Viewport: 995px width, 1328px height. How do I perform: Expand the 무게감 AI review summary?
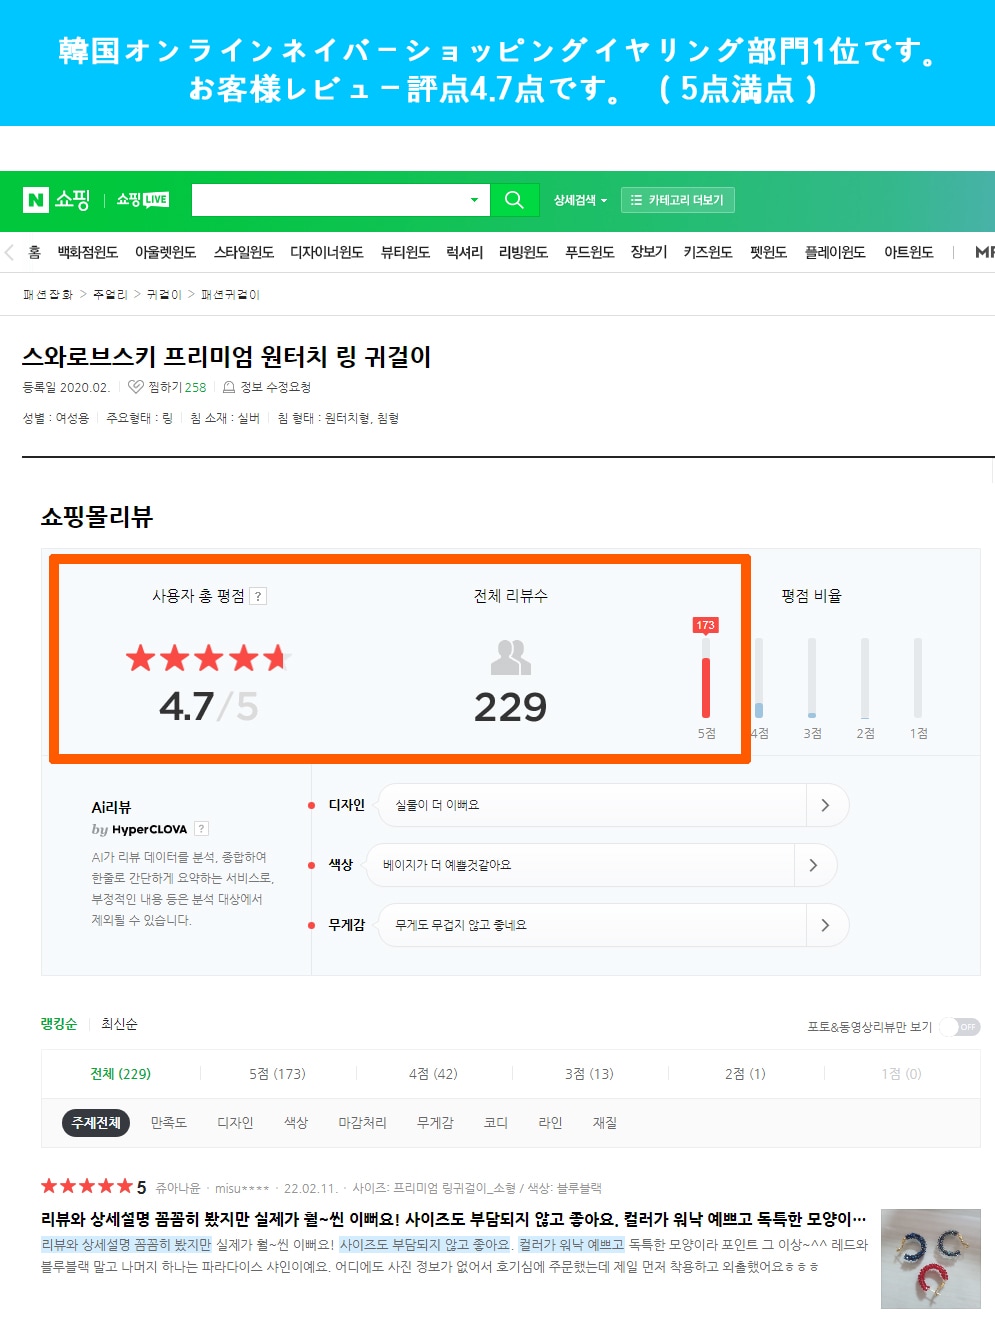click(x=825, y=925)
